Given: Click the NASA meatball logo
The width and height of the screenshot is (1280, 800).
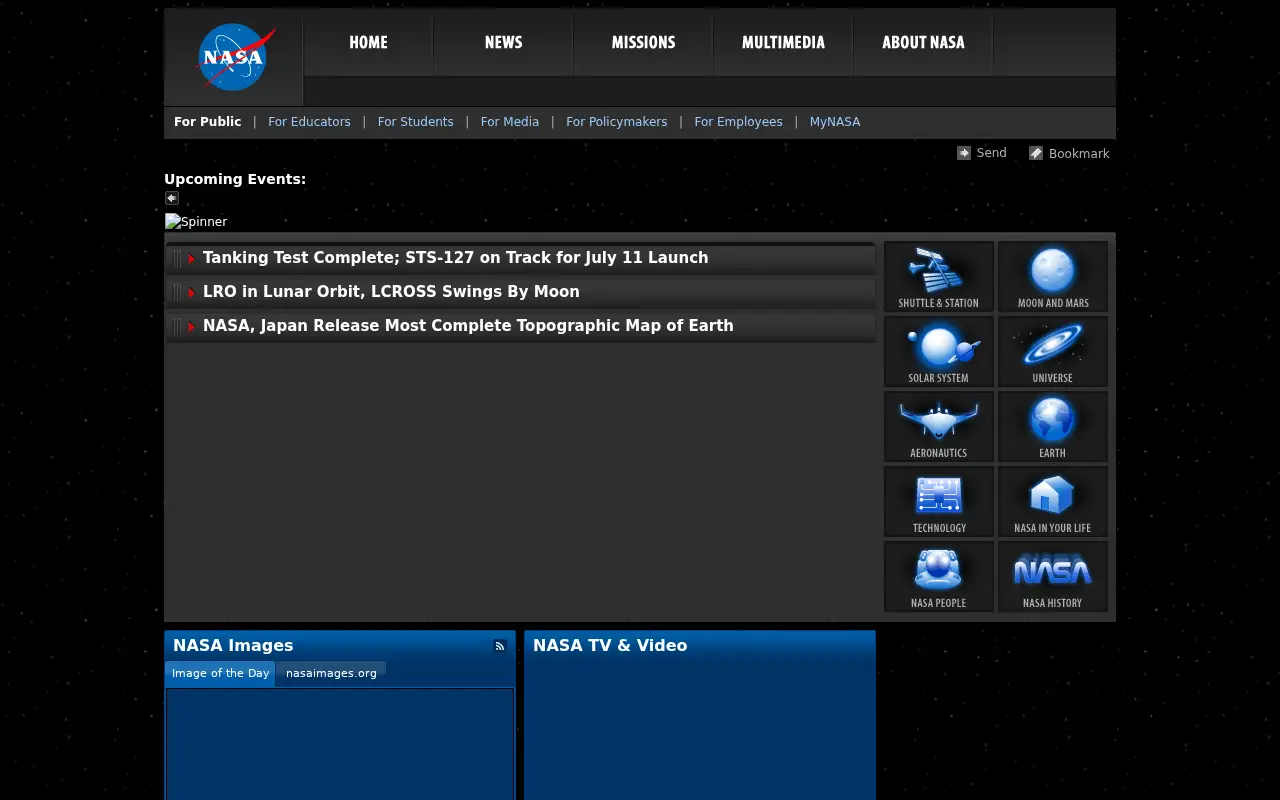Looking at the screenshot, I should point(236,57).
